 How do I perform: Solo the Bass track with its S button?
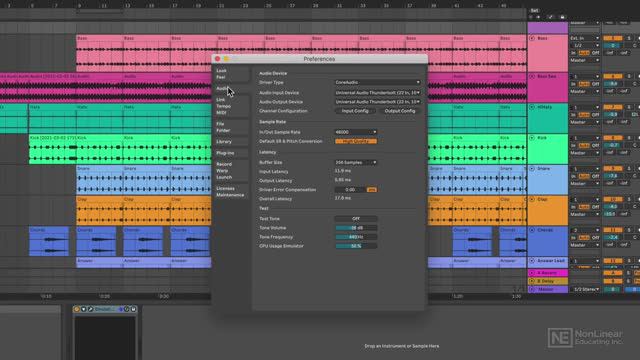click(x=629, y=38)
